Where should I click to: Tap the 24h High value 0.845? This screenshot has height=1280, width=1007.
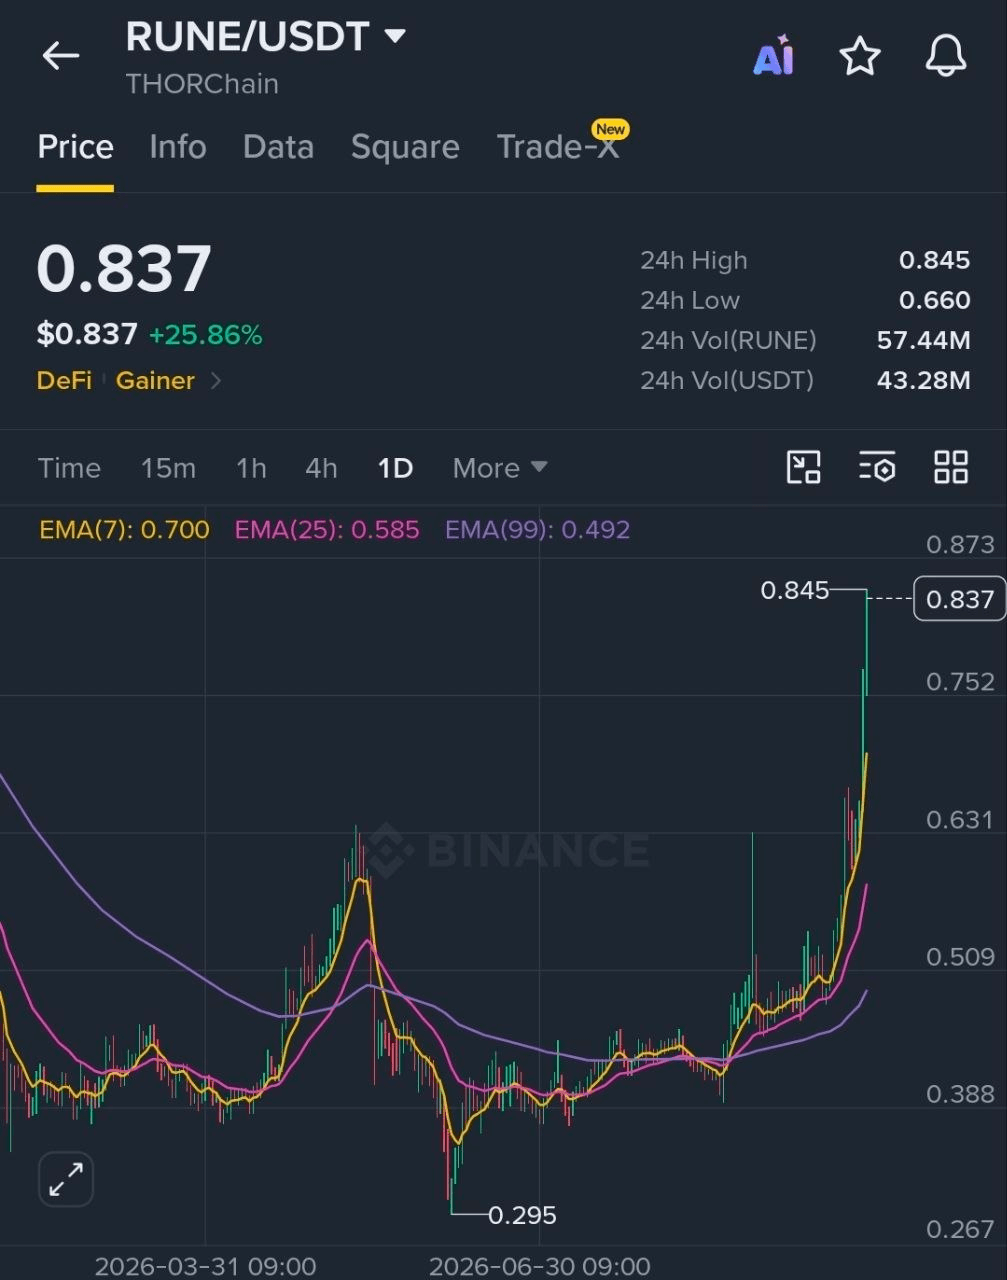point(934,260)
